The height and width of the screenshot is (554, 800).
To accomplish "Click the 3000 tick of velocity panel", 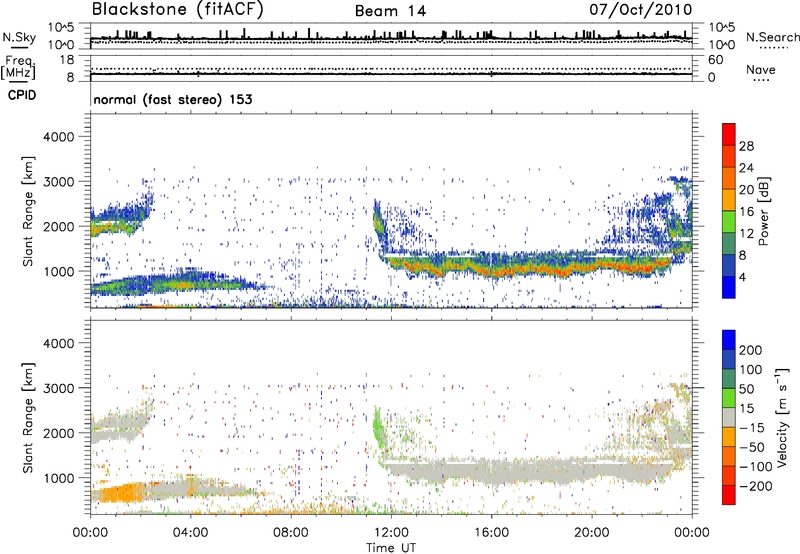I will [58, 388].
